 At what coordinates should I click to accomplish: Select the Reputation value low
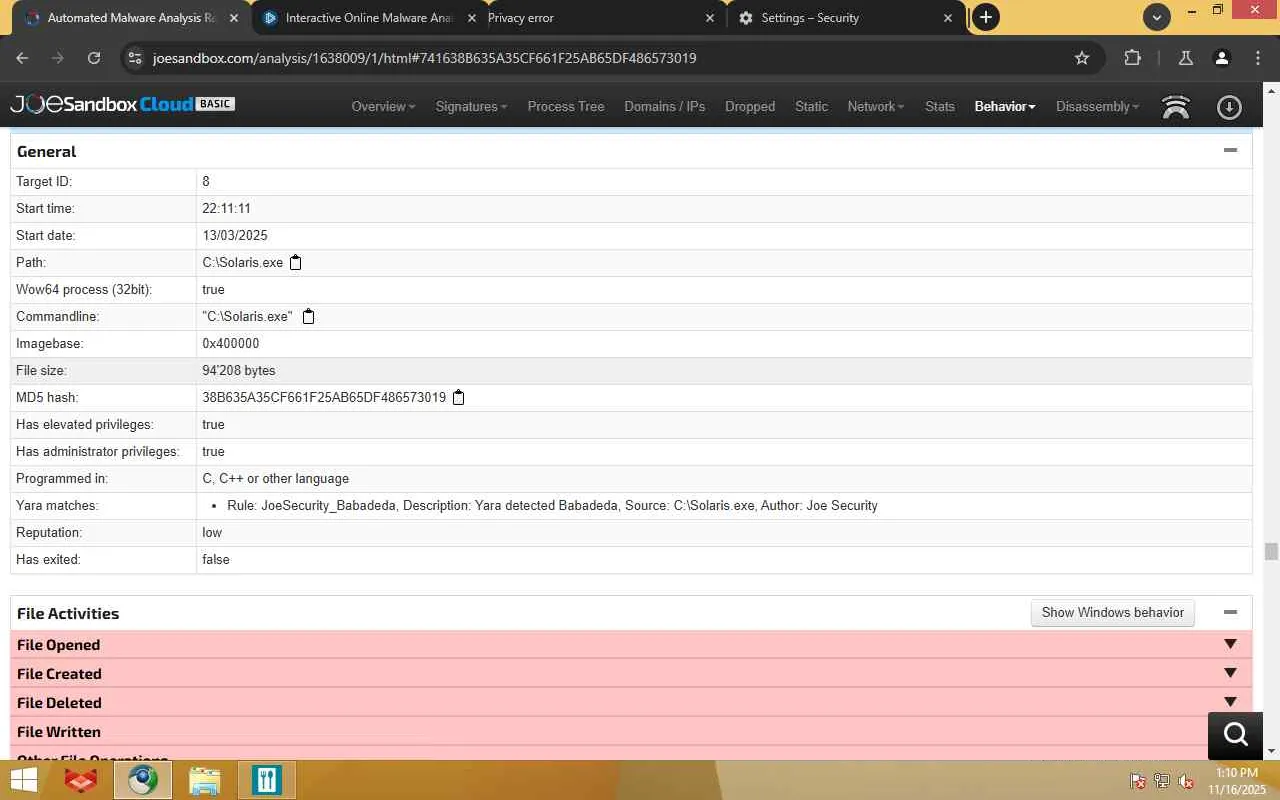pyautogui.click(x=212, y=533)
